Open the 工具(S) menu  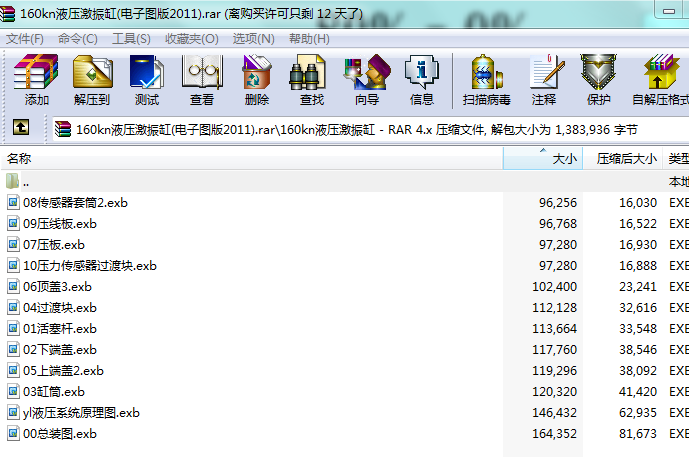131,39
